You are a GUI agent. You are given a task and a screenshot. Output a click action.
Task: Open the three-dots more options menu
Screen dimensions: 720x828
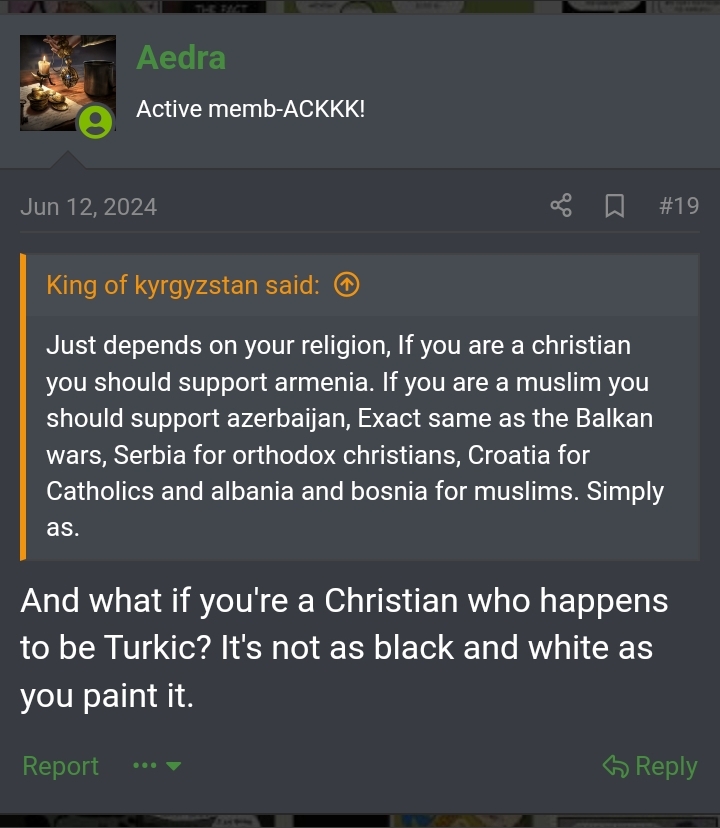tap(144, 767)
